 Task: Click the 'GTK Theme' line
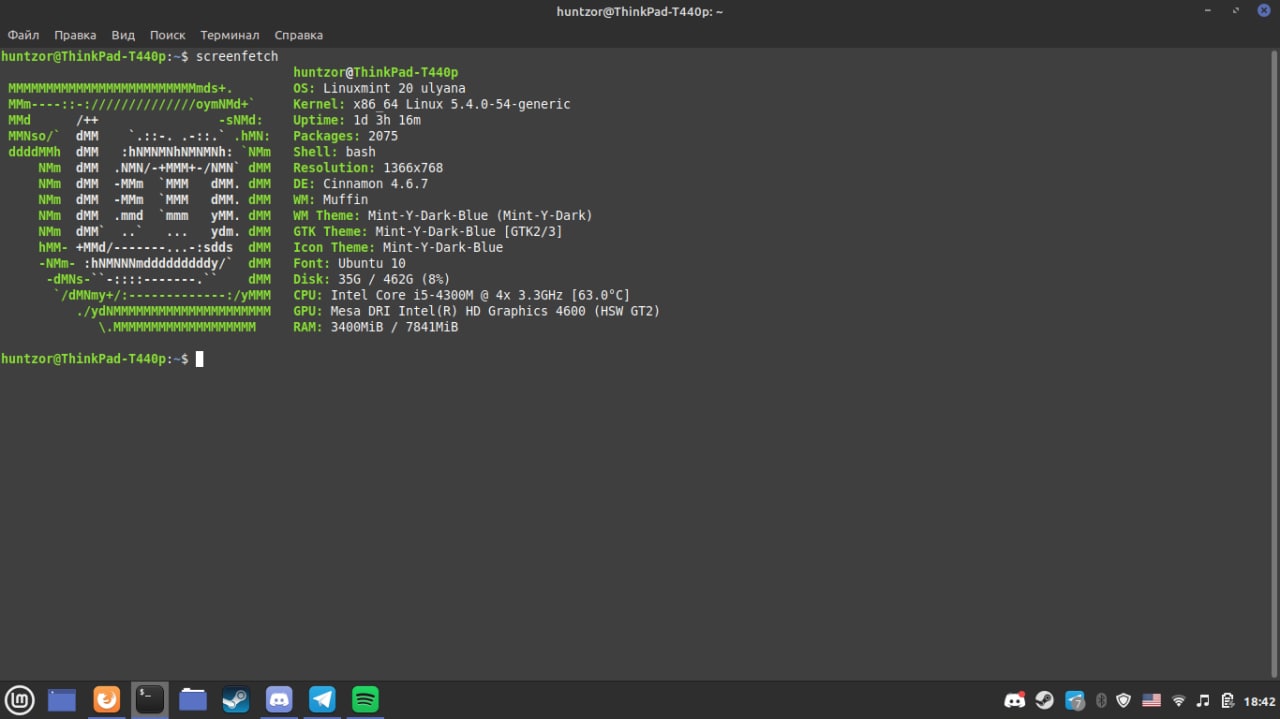tap(428, 232)
